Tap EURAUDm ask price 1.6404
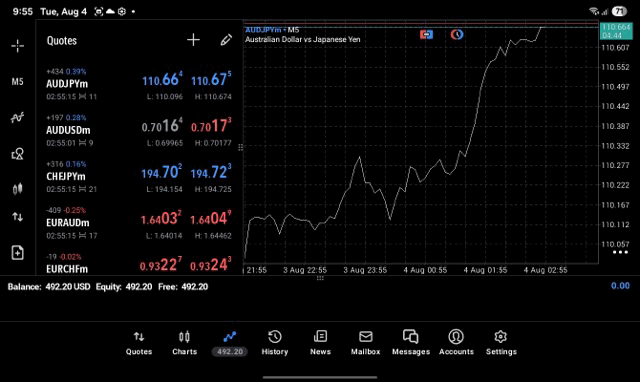Image resolution: width=640 pixels, height=382 pixels. coord(211,218)
